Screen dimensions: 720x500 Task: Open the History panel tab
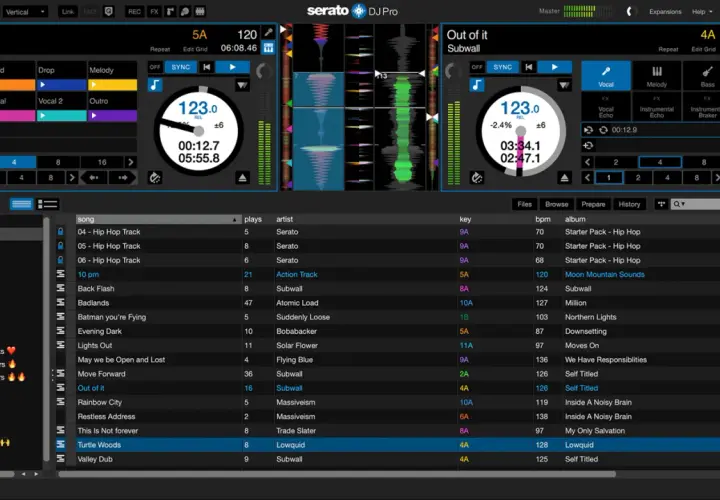point(629,204)
